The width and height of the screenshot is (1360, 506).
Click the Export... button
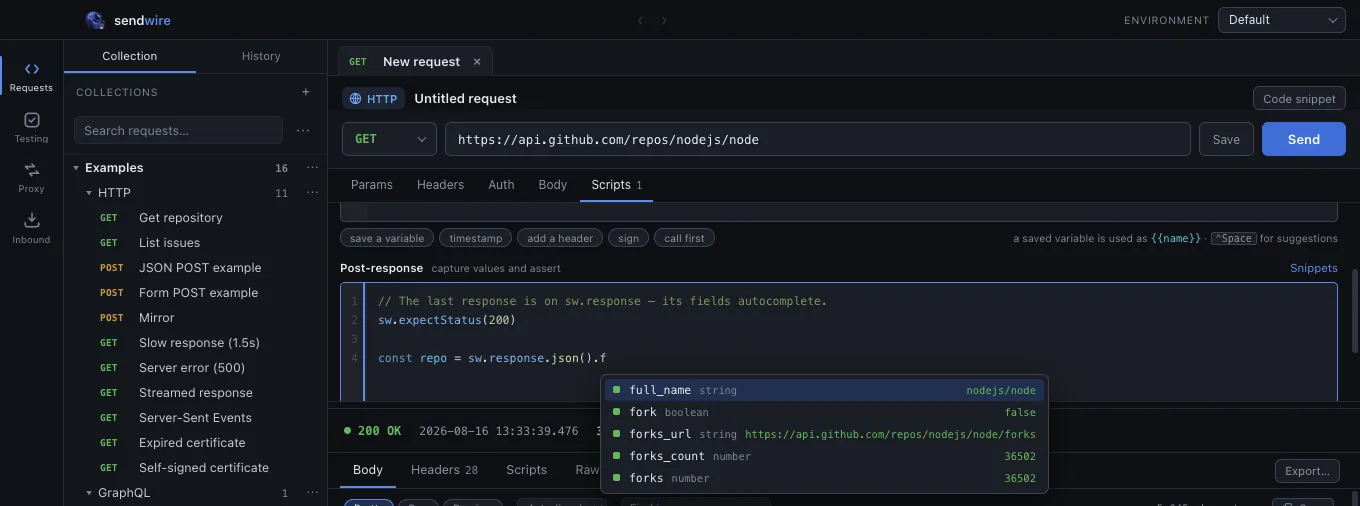[1307, 471]
